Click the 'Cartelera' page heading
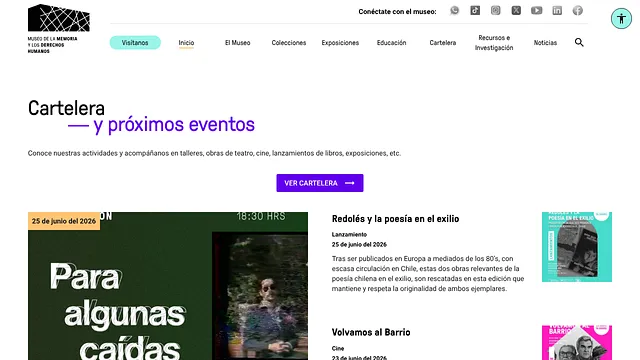This screenshot has height=360, width=640. (66, 108)
